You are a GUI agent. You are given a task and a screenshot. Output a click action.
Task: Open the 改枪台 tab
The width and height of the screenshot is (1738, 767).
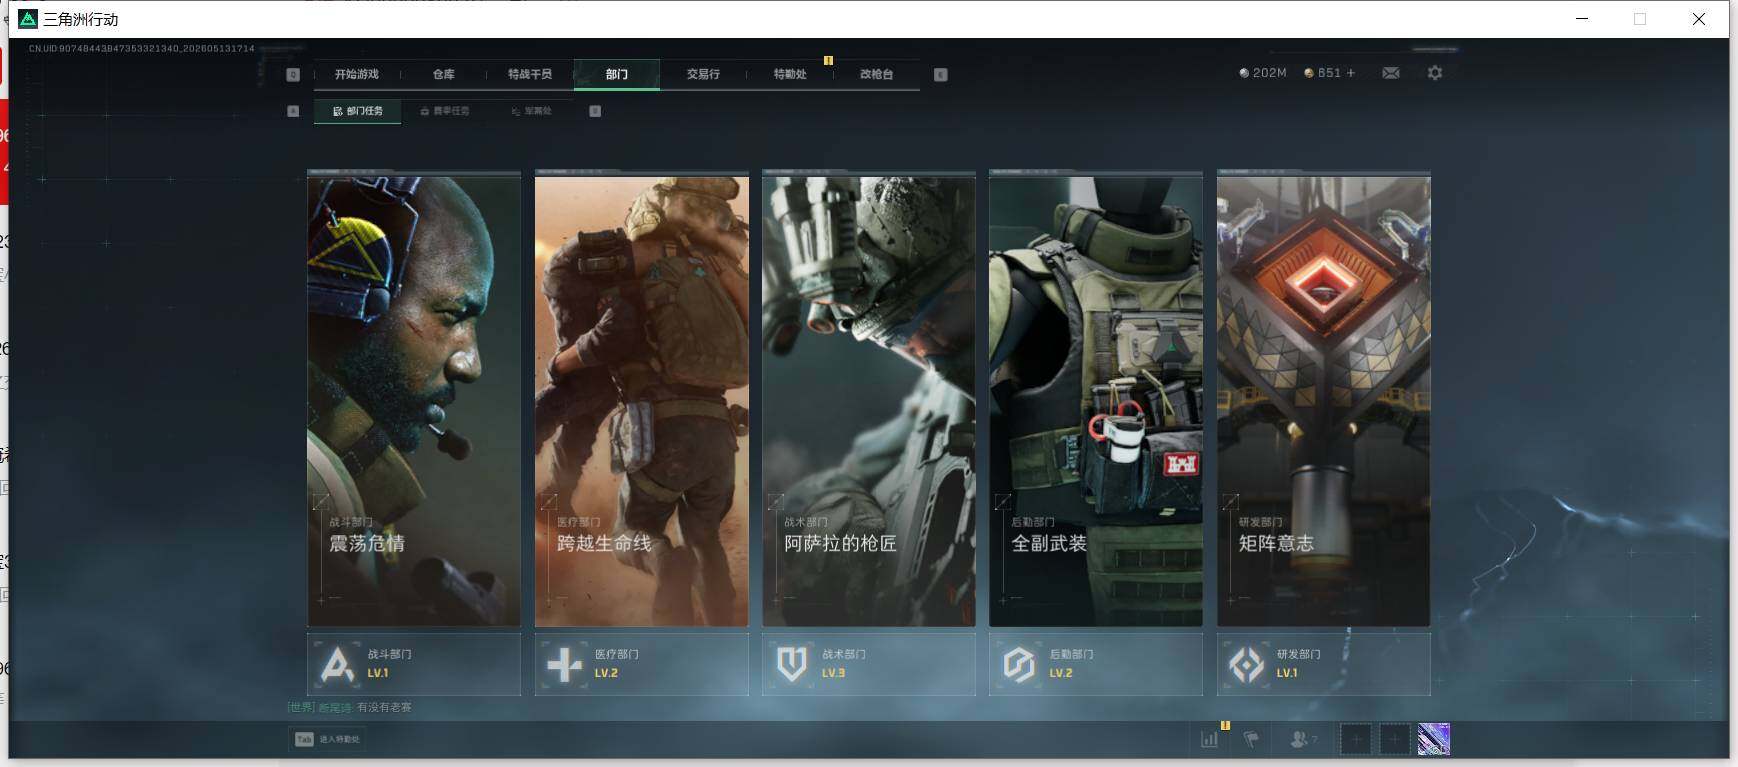tap(876, 74)
